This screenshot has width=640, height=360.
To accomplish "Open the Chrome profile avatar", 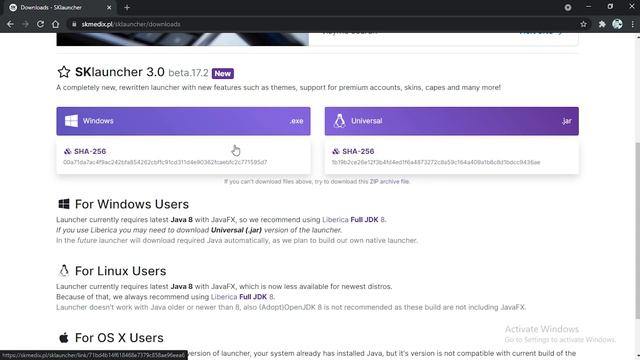I will pos(617,24).
